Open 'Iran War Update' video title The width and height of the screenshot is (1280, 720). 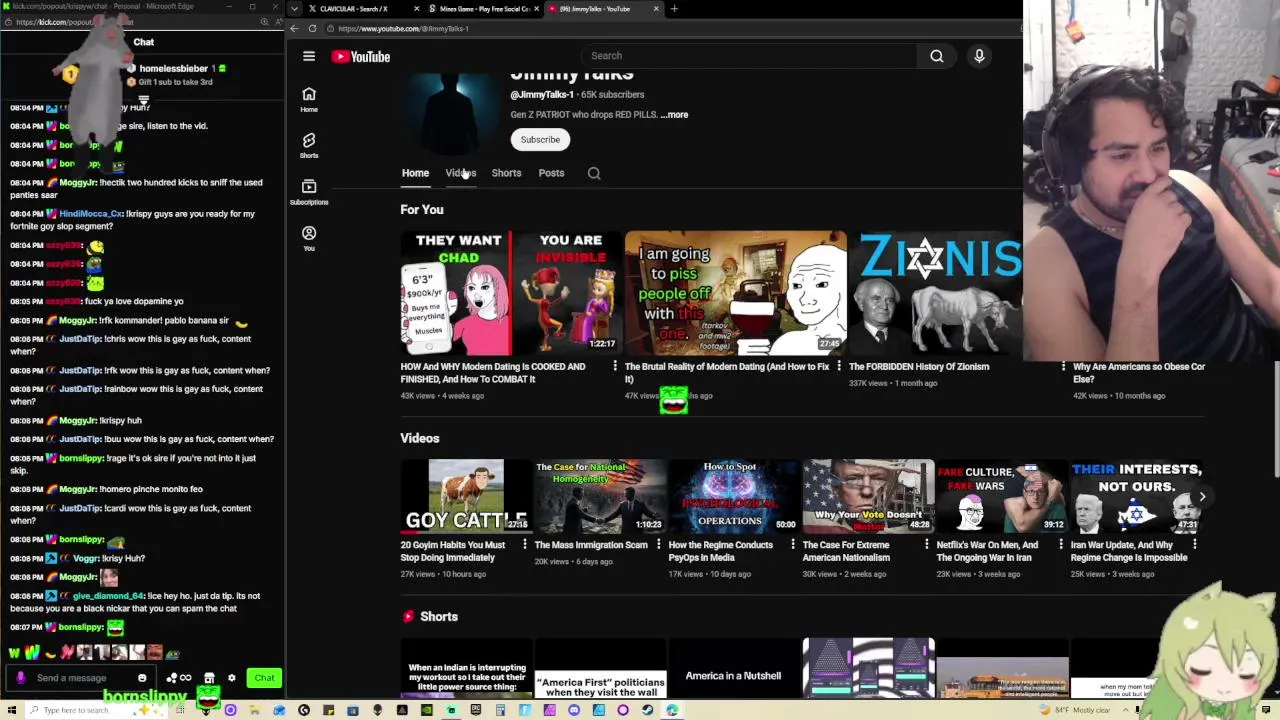[x=1129, y=551]
